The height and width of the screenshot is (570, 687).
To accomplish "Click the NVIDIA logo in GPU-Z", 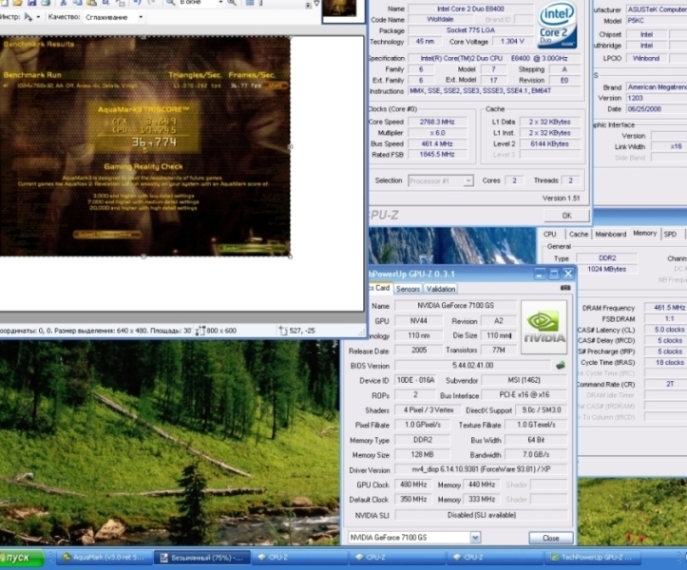I will pos(544,327).
